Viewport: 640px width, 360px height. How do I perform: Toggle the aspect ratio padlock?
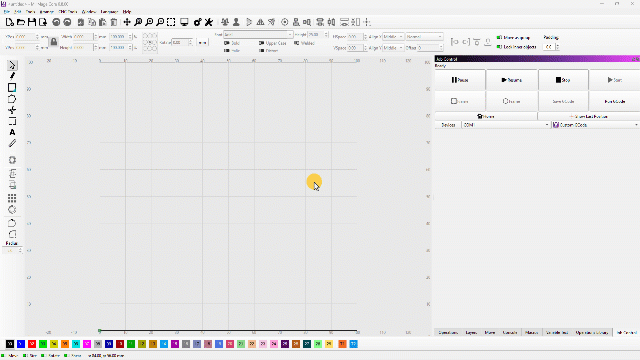[53, 42]
